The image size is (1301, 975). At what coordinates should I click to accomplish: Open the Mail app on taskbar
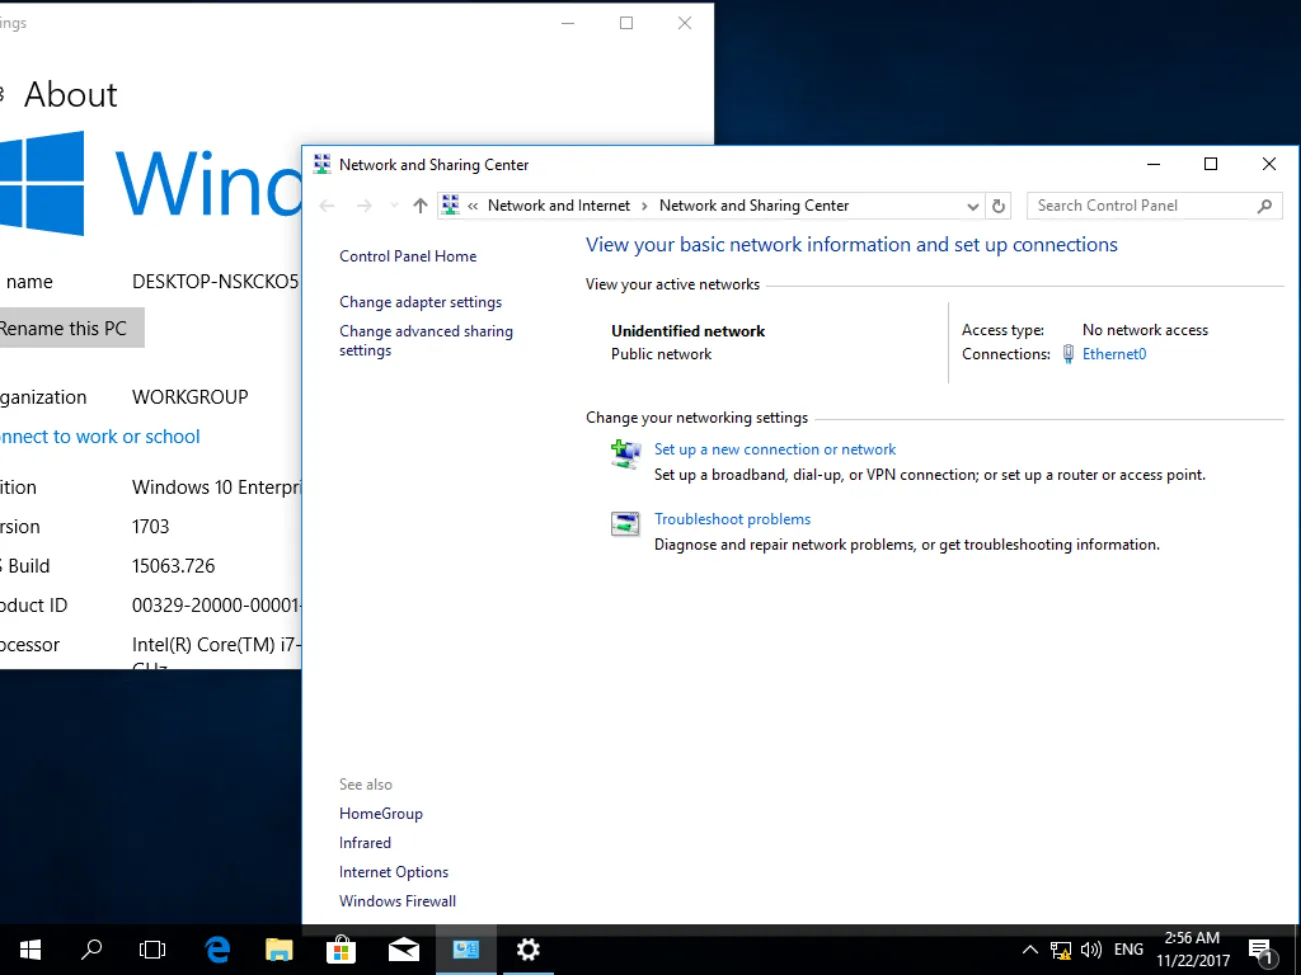click(x=403, y=949)
